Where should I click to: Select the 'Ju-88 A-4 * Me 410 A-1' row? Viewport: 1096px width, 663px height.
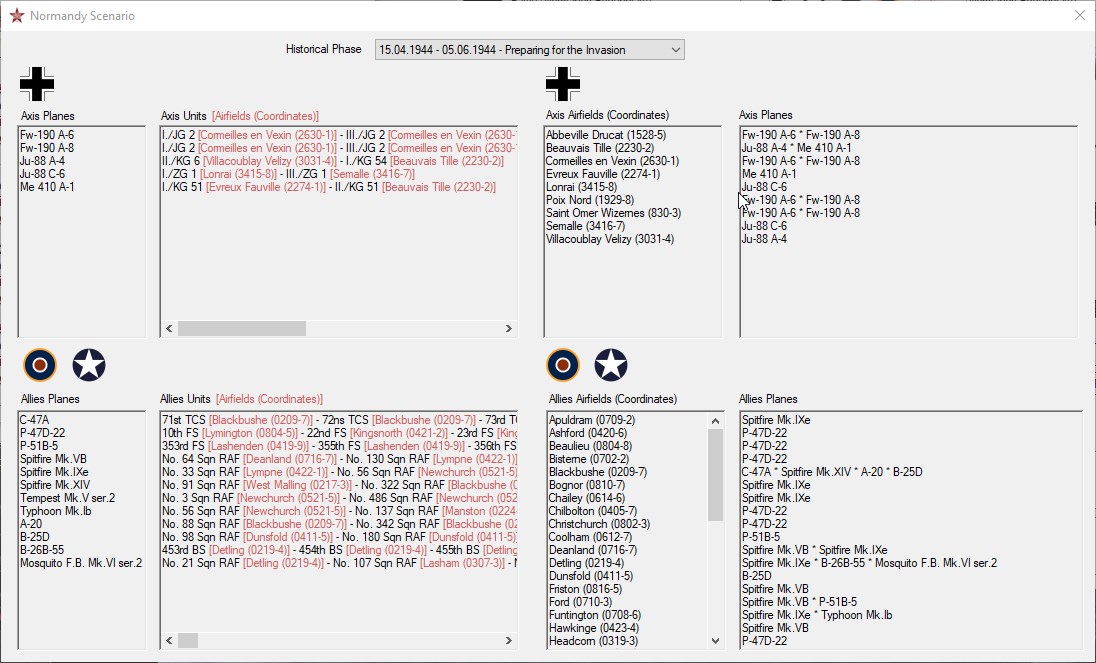[908, 148]
